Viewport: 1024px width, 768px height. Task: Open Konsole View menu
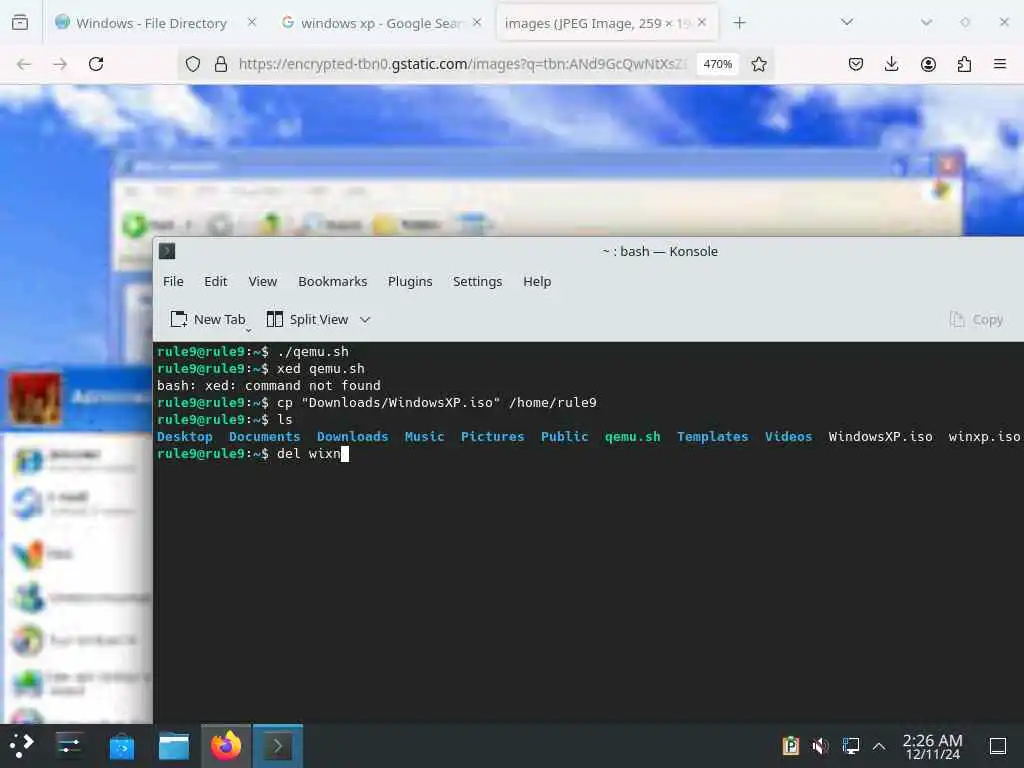(x=263, y=281)
